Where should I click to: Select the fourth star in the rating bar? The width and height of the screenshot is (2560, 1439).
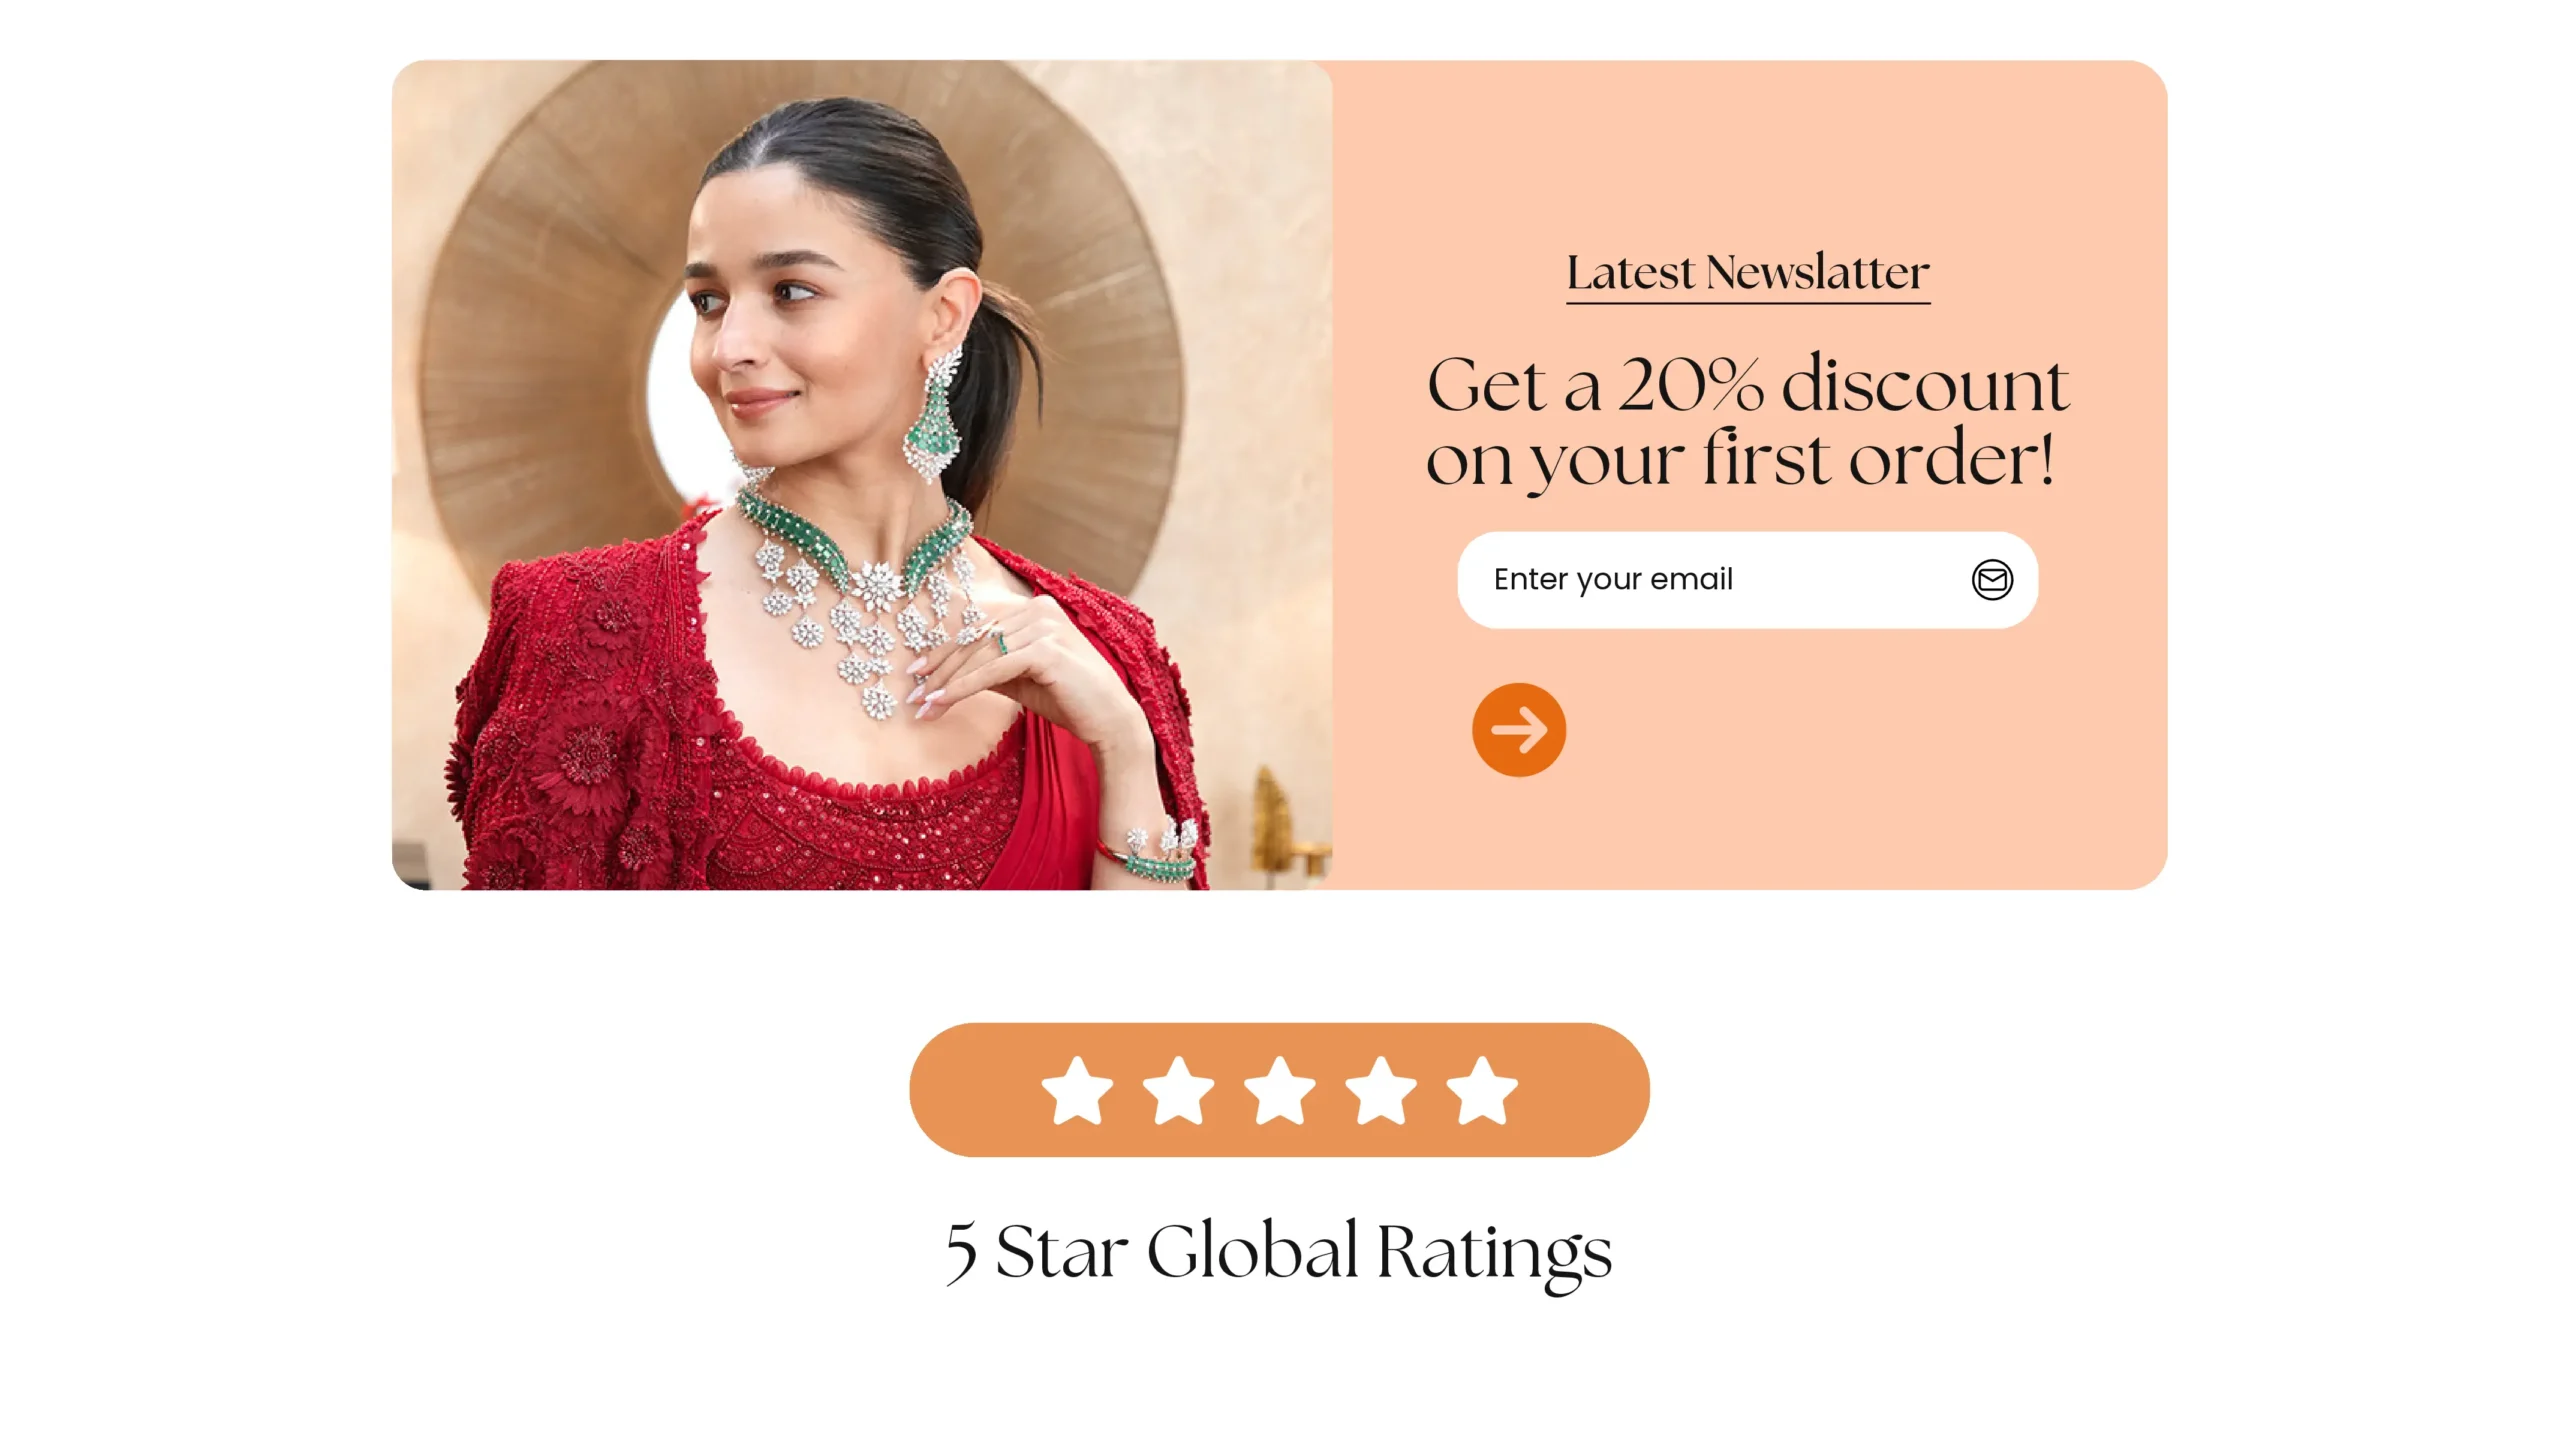(x=1380, y=1090)
